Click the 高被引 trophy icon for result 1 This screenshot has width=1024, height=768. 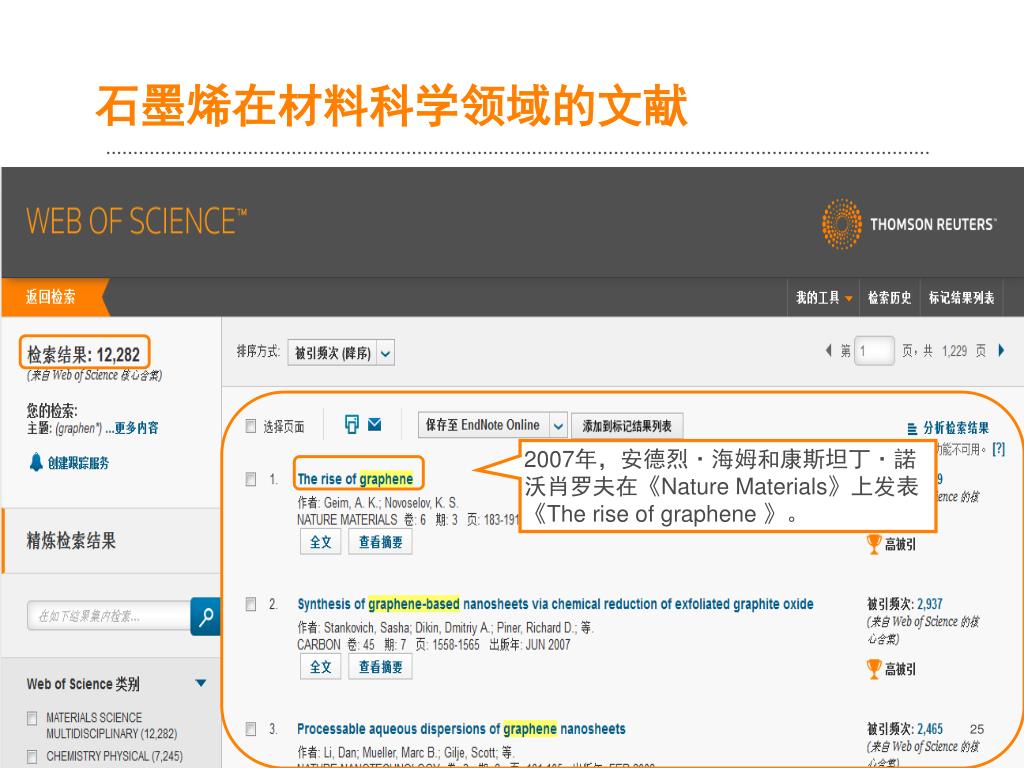point(874,543)
